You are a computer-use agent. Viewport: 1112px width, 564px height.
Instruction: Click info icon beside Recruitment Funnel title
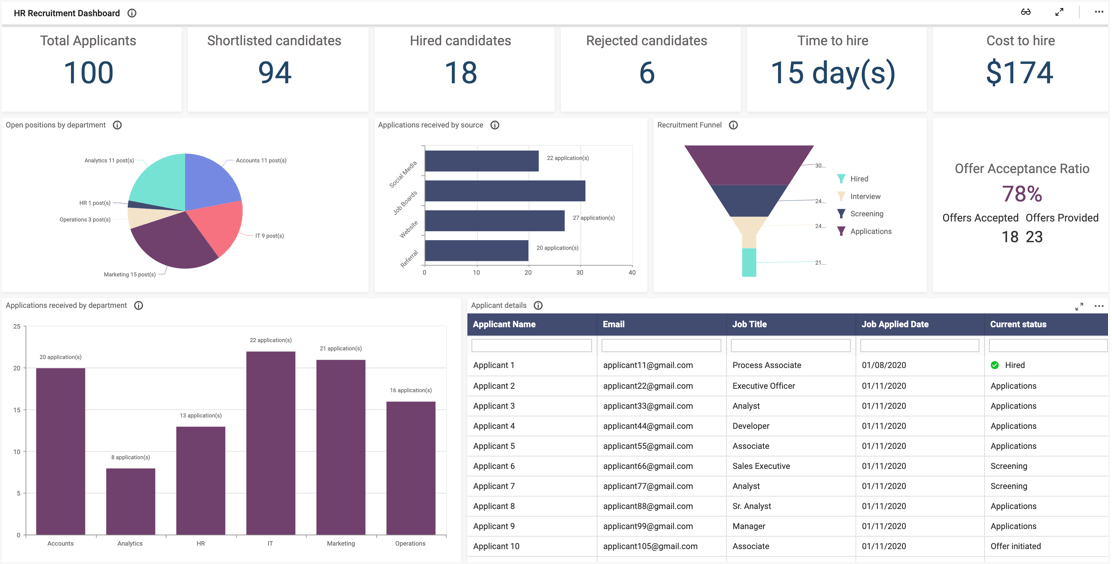pos(733,126)
